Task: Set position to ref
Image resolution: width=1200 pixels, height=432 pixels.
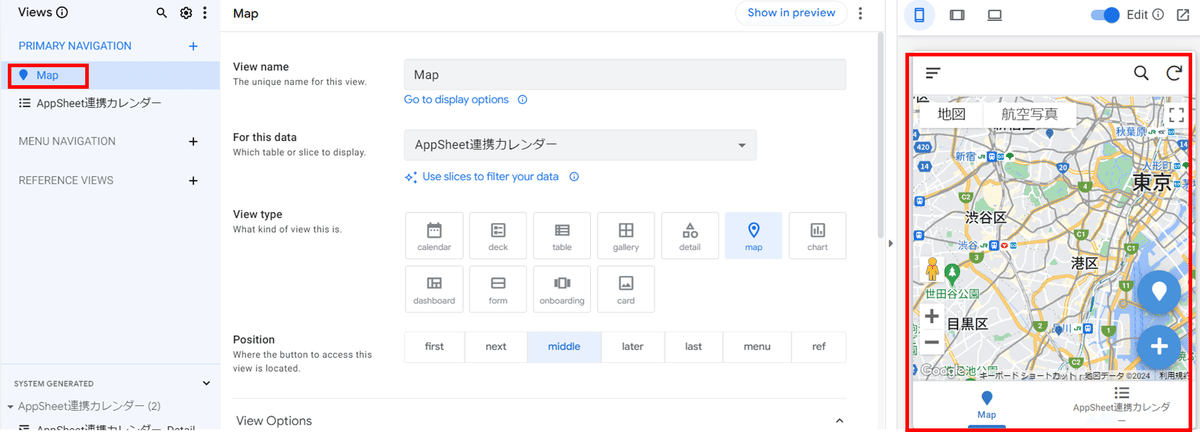Action: coord(819,347)
